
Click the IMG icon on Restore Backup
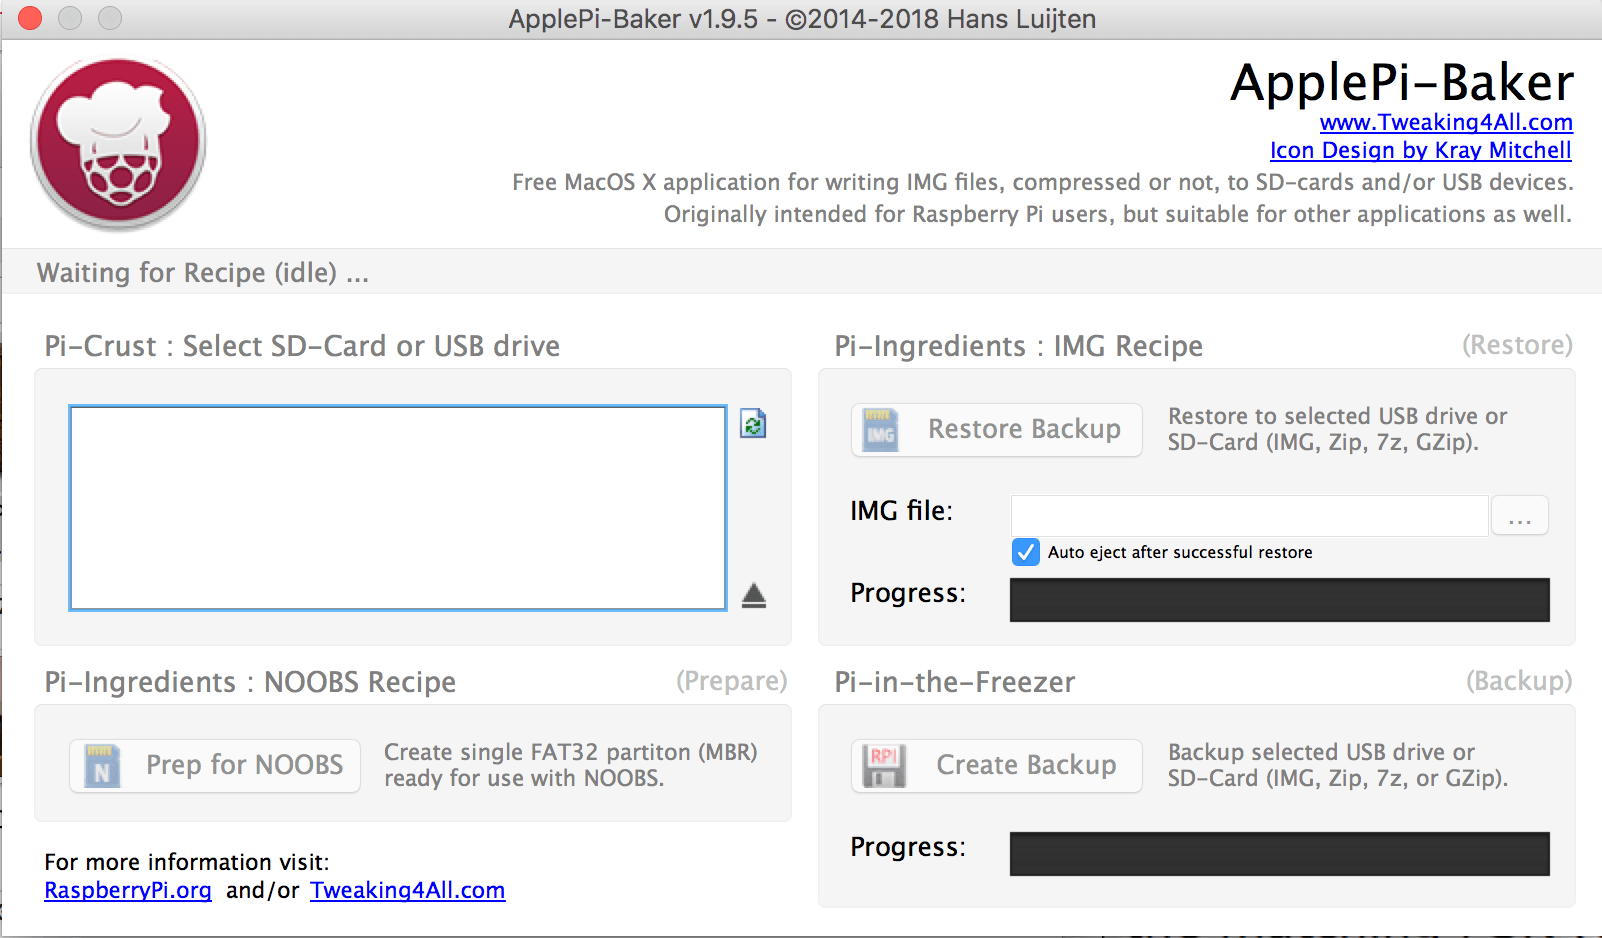point(881,430)
